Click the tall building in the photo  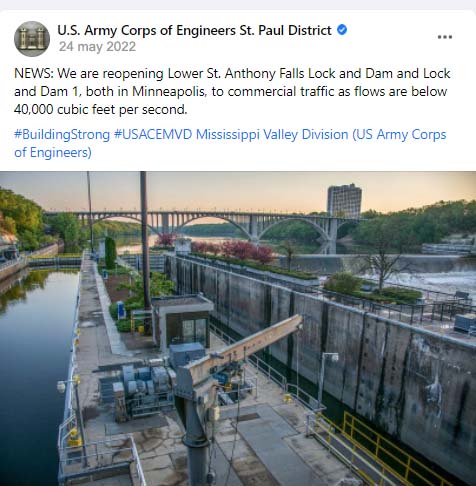(344, 201)
